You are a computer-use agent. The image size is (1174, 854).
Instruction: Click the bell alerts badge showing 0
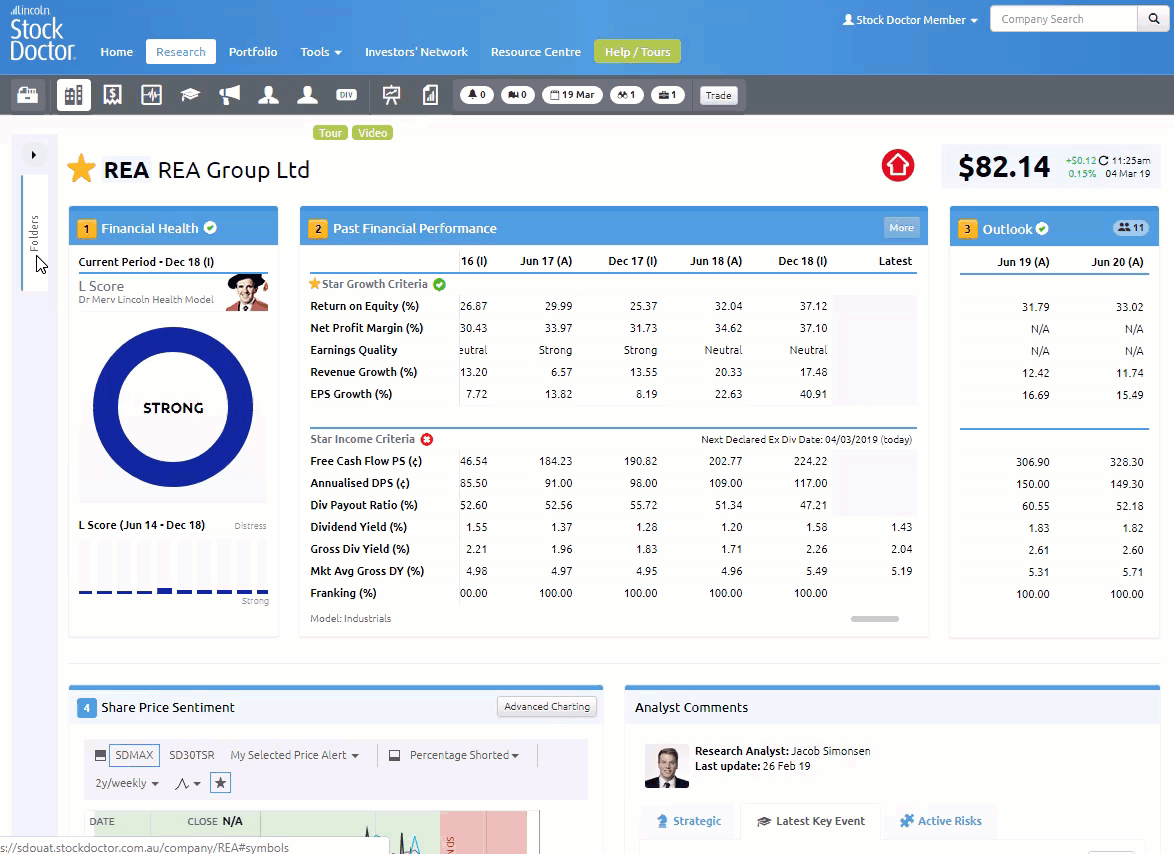coord(477,95)
